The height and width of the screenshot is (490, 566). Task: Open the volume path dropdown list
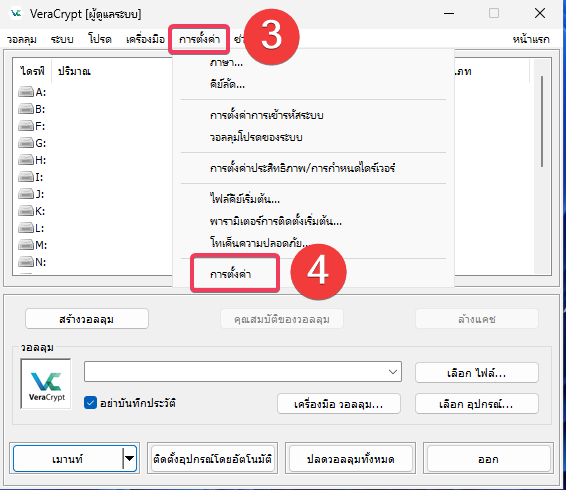[393, 372]
